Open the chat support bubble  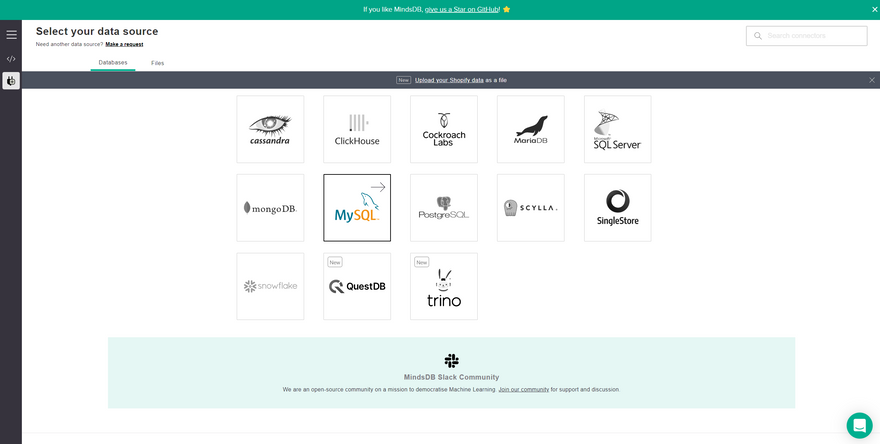coord(859,425)
